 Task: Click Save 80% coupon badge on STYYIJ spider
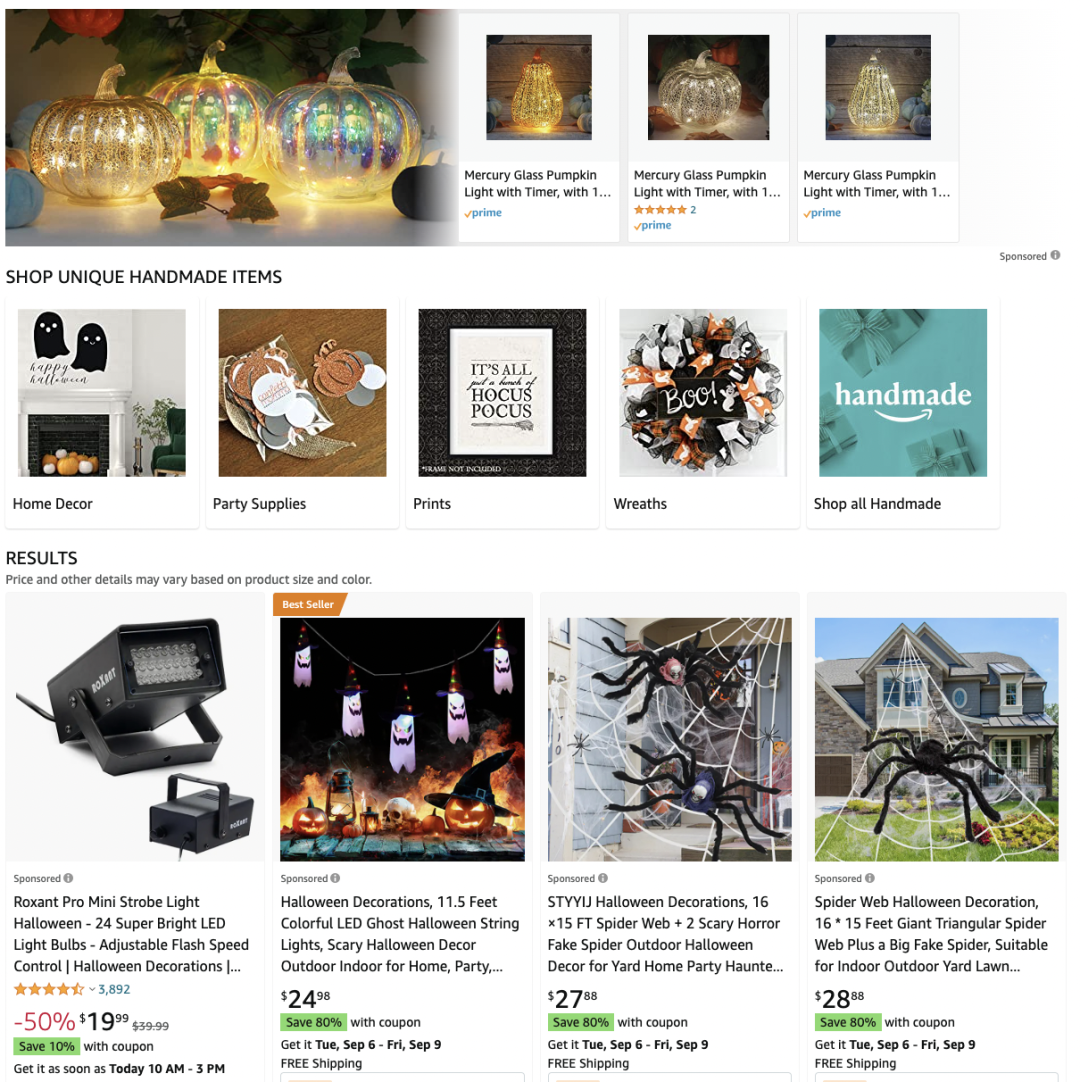tap(580, 1022)
